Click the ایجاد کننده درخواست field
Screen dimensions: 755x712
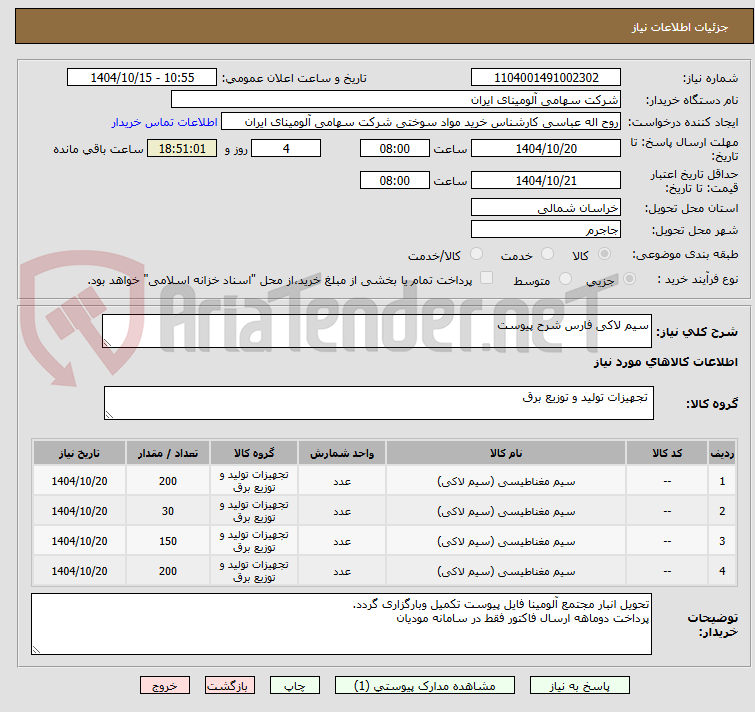421,122
